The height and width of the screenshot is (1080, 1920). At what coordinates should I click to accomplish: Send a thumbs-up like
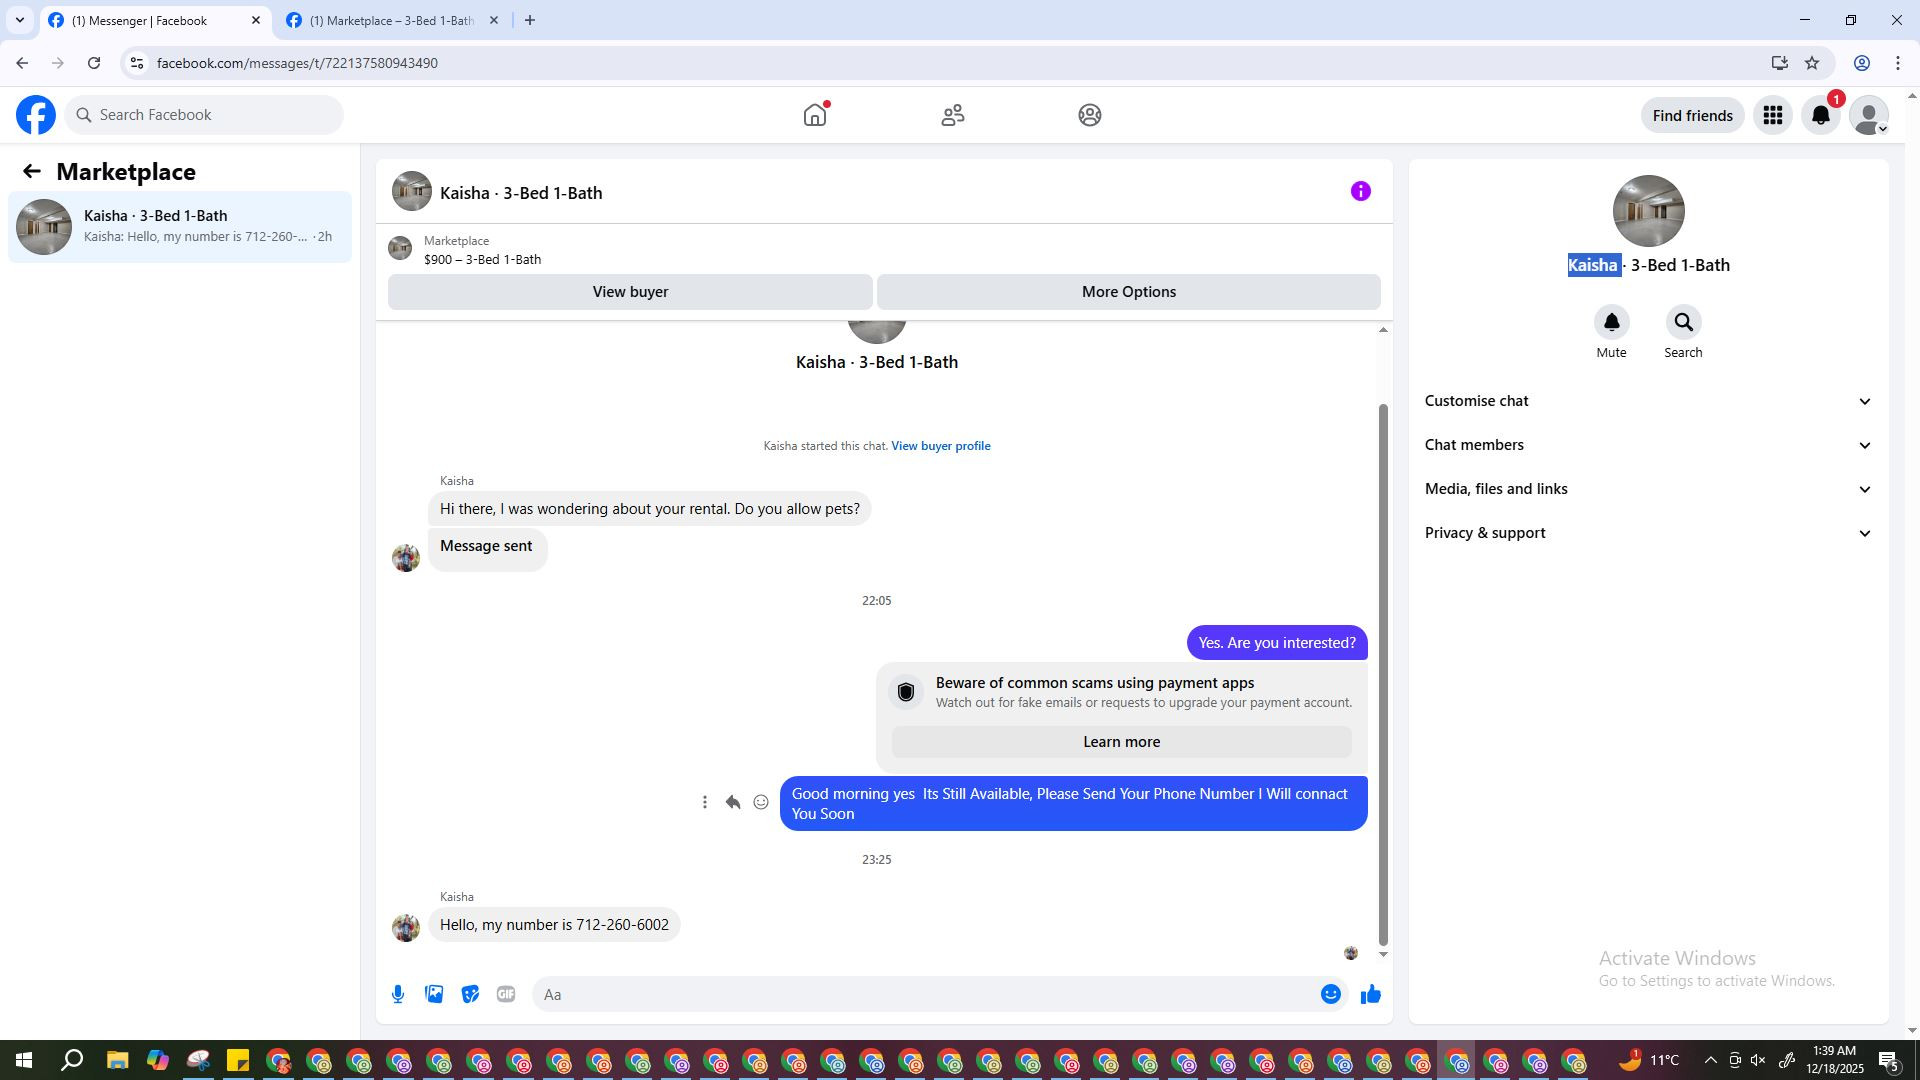pyautogui.click(x=1370, y=994)
